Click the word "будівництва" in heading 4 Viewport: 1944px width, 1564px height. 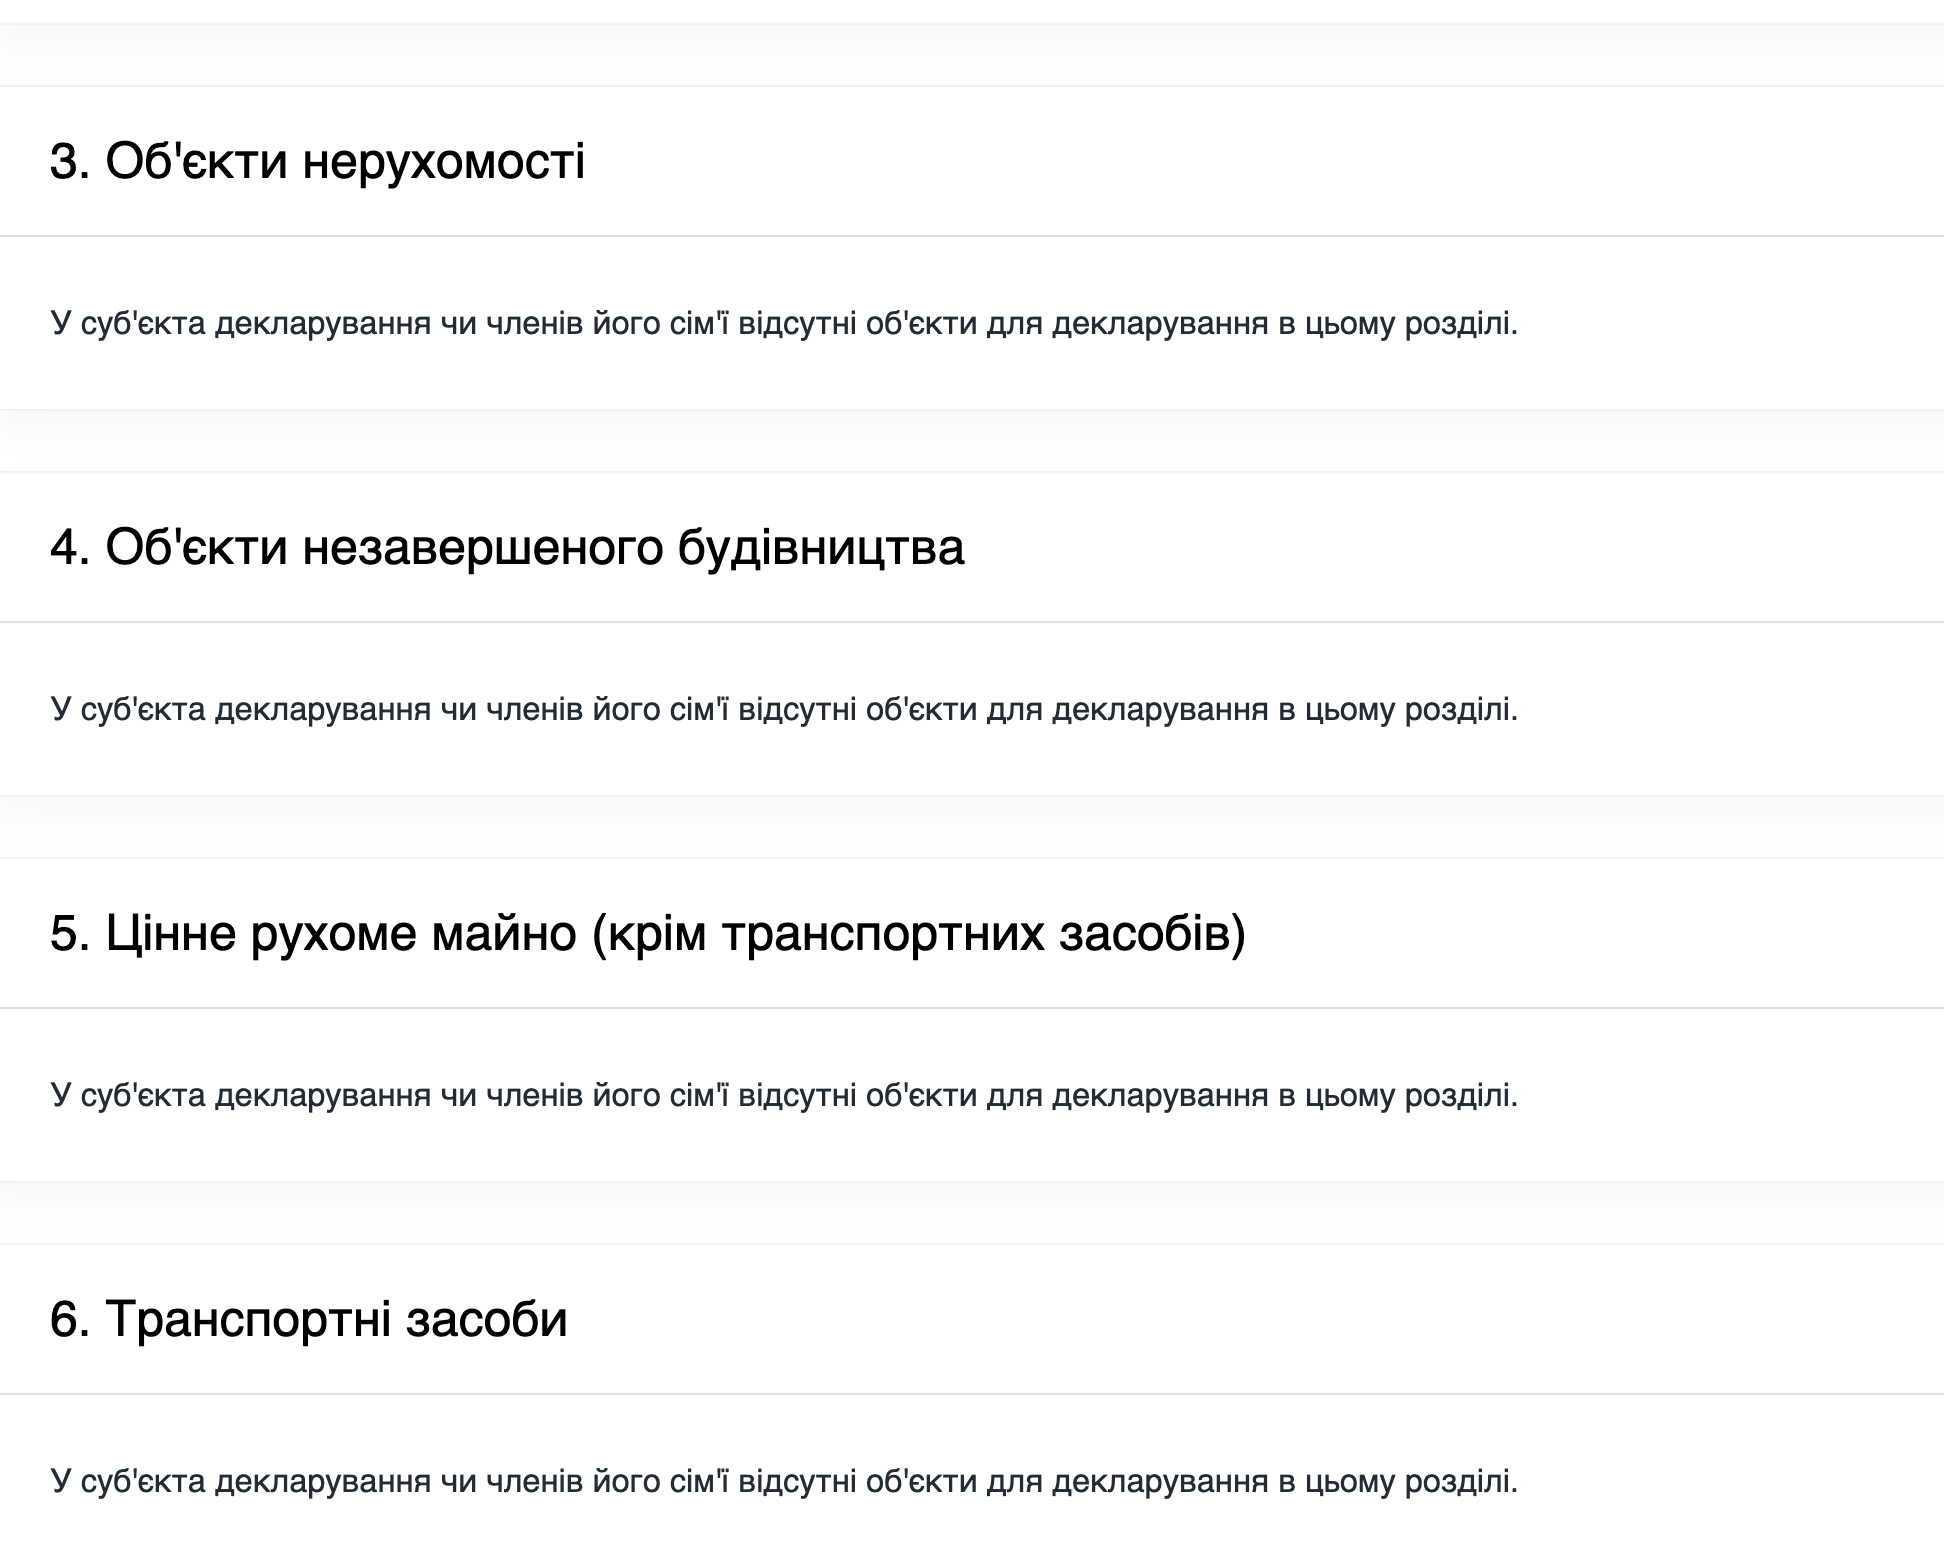pyautogui.click(x=820, y=547)
